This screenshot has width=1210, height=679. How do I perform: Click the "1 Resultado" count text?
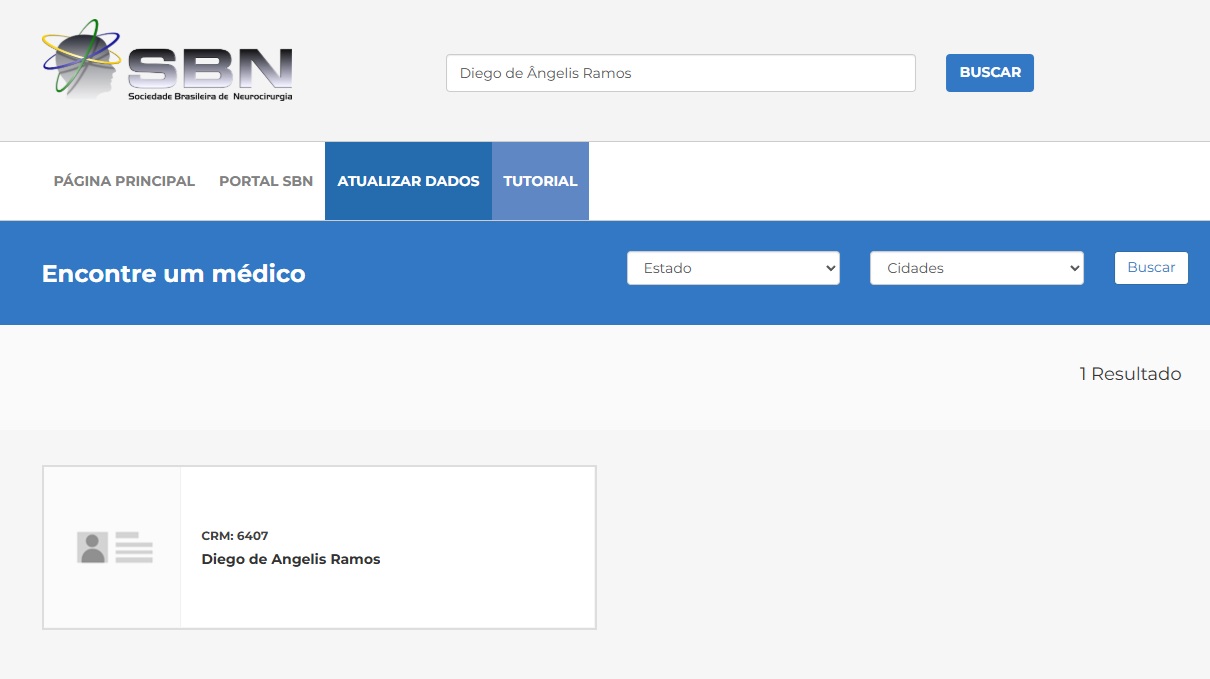pos(1130,374)
